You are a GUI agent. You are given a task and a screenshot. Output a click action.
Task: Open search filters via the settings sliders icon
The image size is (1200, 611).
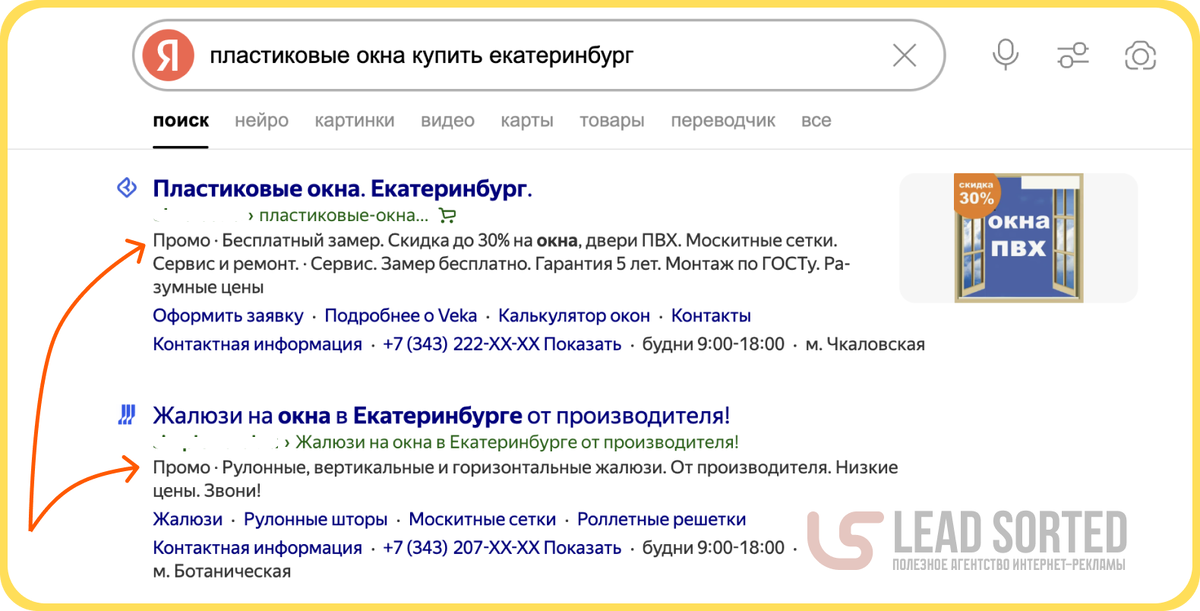point(1072,55)
